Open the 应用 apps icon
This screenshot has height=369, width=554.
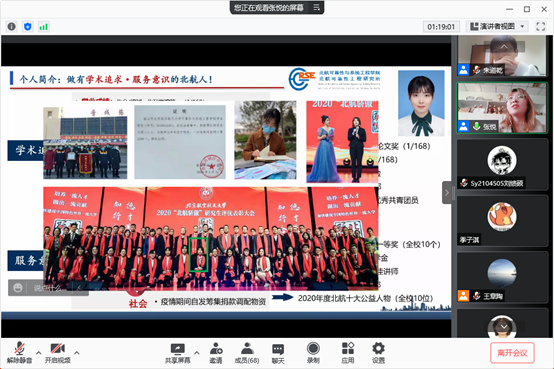tap(348, 353)
